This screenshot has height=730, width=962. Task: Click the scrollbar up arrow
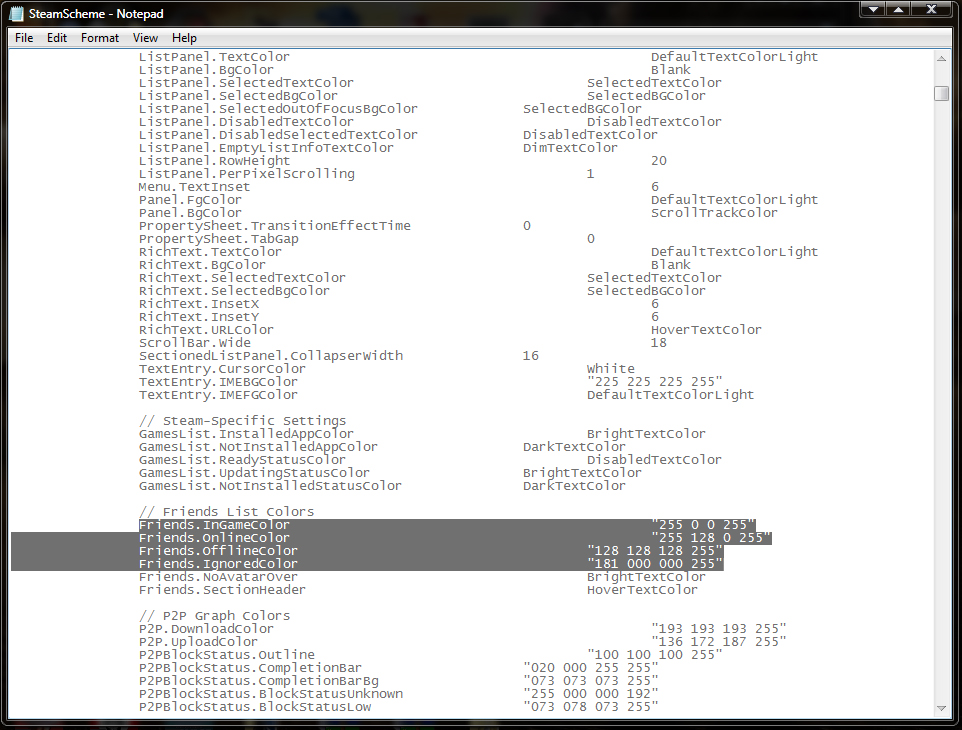pos(941,59)
